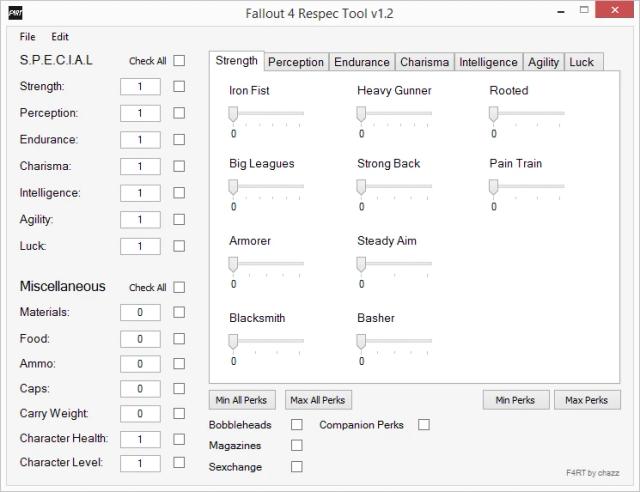Click the F4RT app icon in title bar
This screenshot has width=640, height=492.
[x=16, y=13]
